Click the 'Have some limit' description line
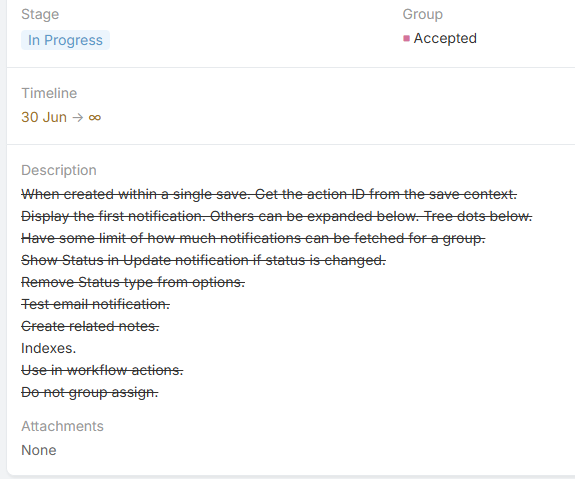 (253, 238)
